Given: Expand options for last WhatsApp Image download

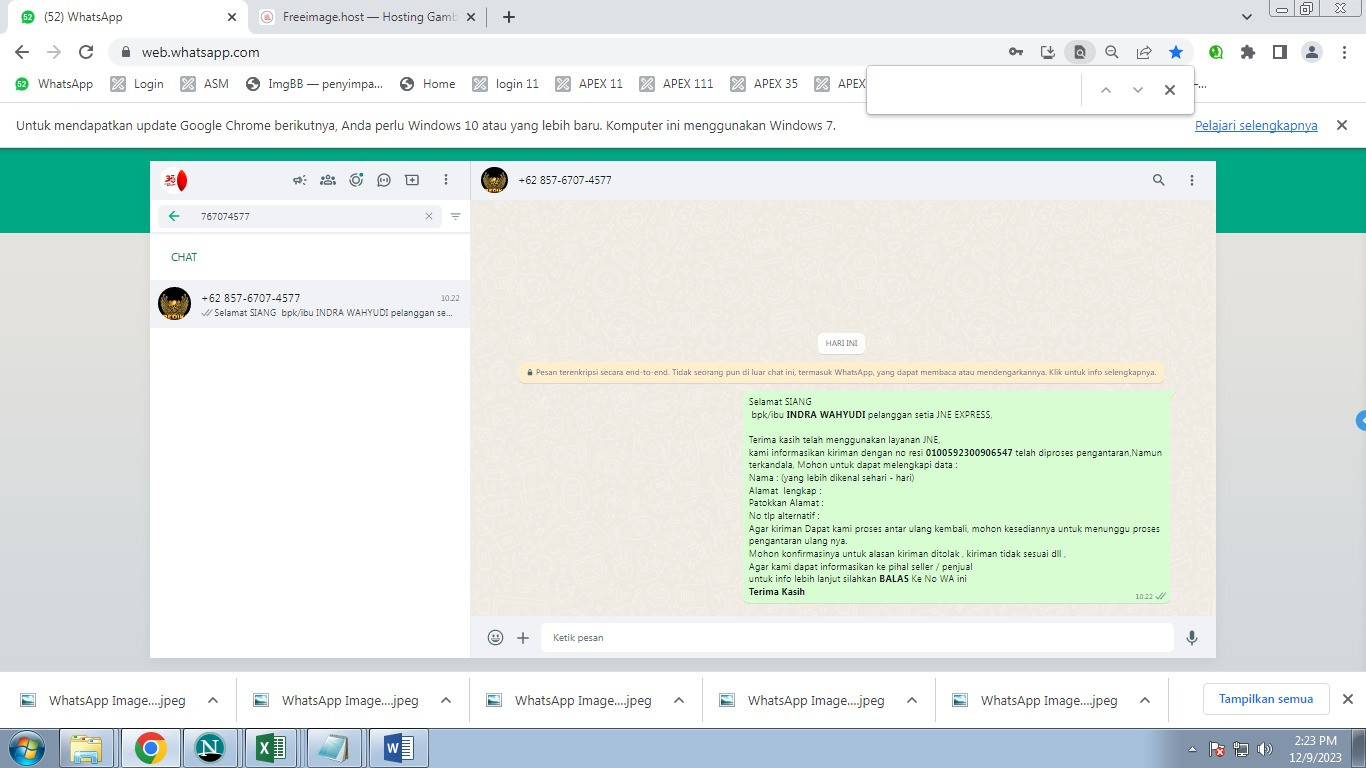Looking at the screenshot, I should pyautogui.click(x=1144, y=700).
